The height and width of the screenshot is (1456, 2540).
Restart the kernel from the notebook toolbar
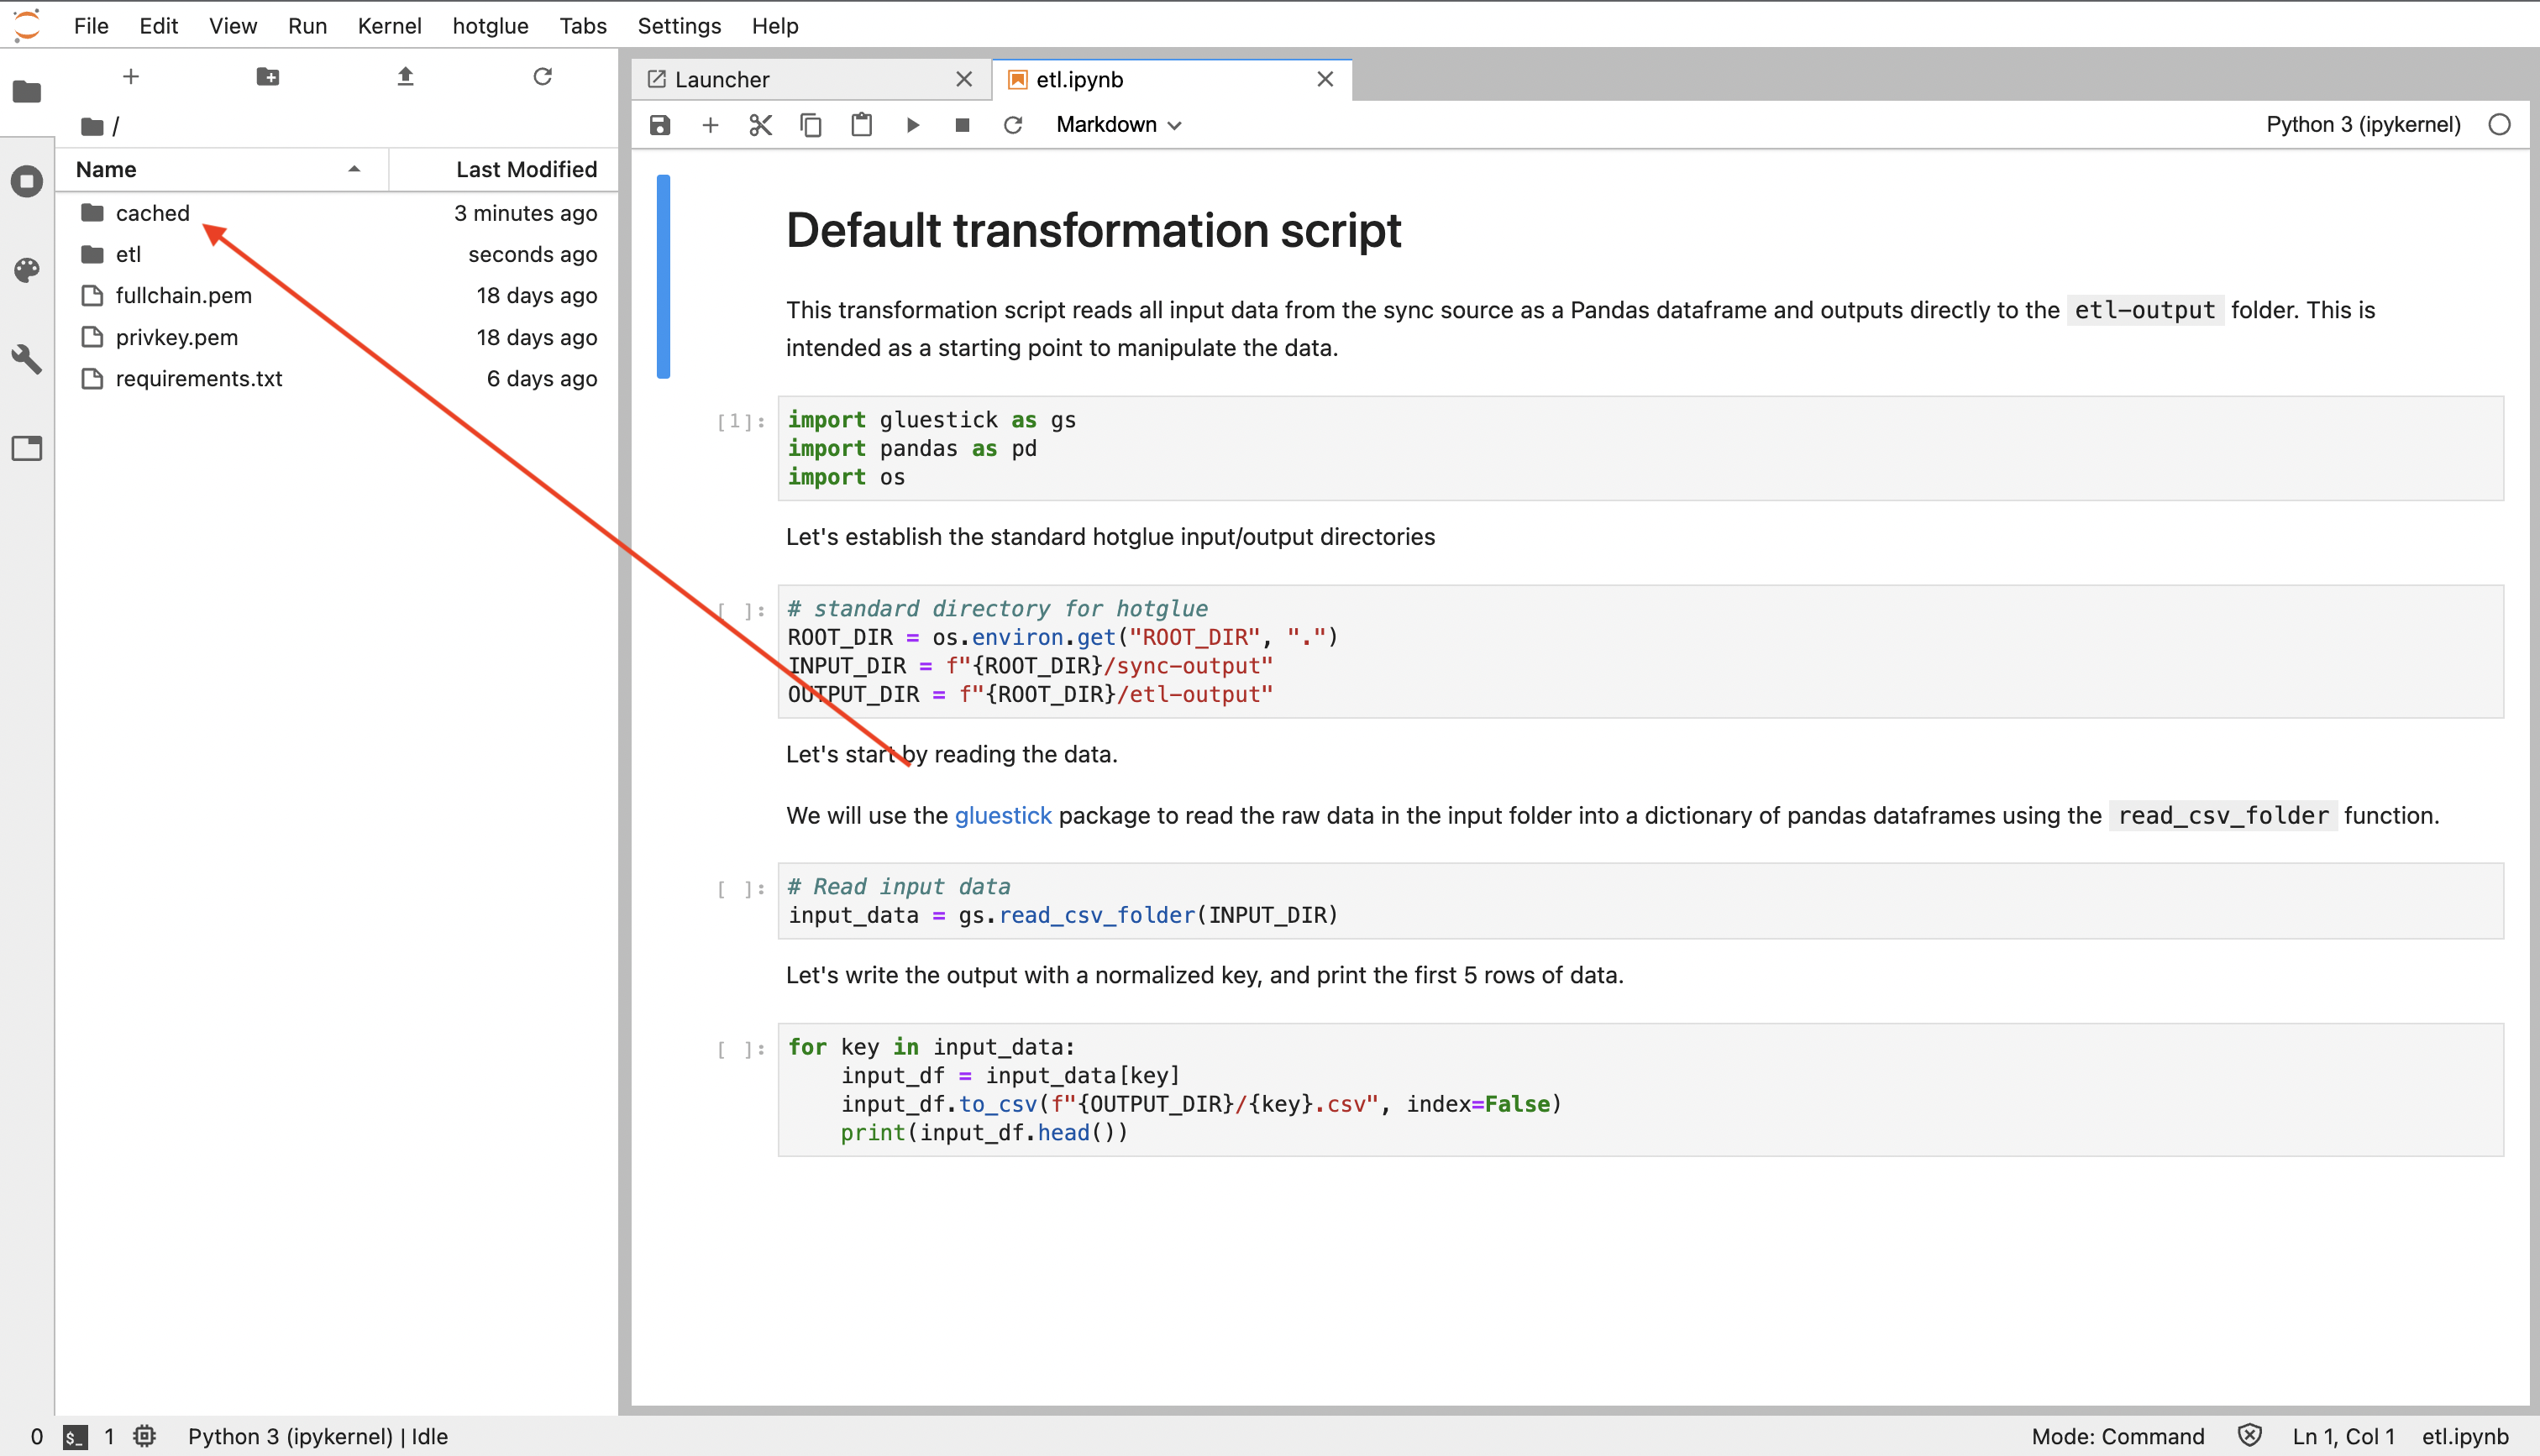click(1013, 125)
